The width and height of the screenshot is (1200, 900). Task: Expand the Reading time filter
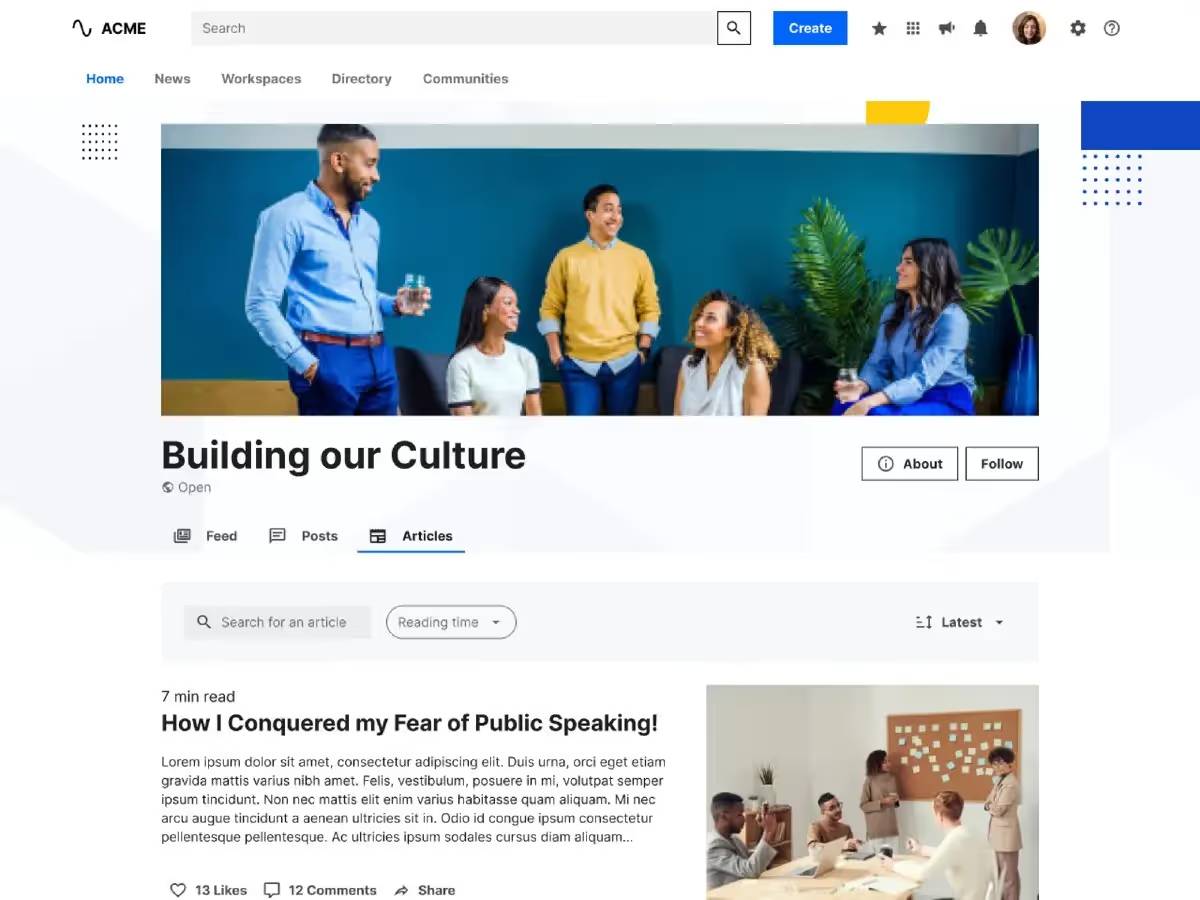point(451,622)
